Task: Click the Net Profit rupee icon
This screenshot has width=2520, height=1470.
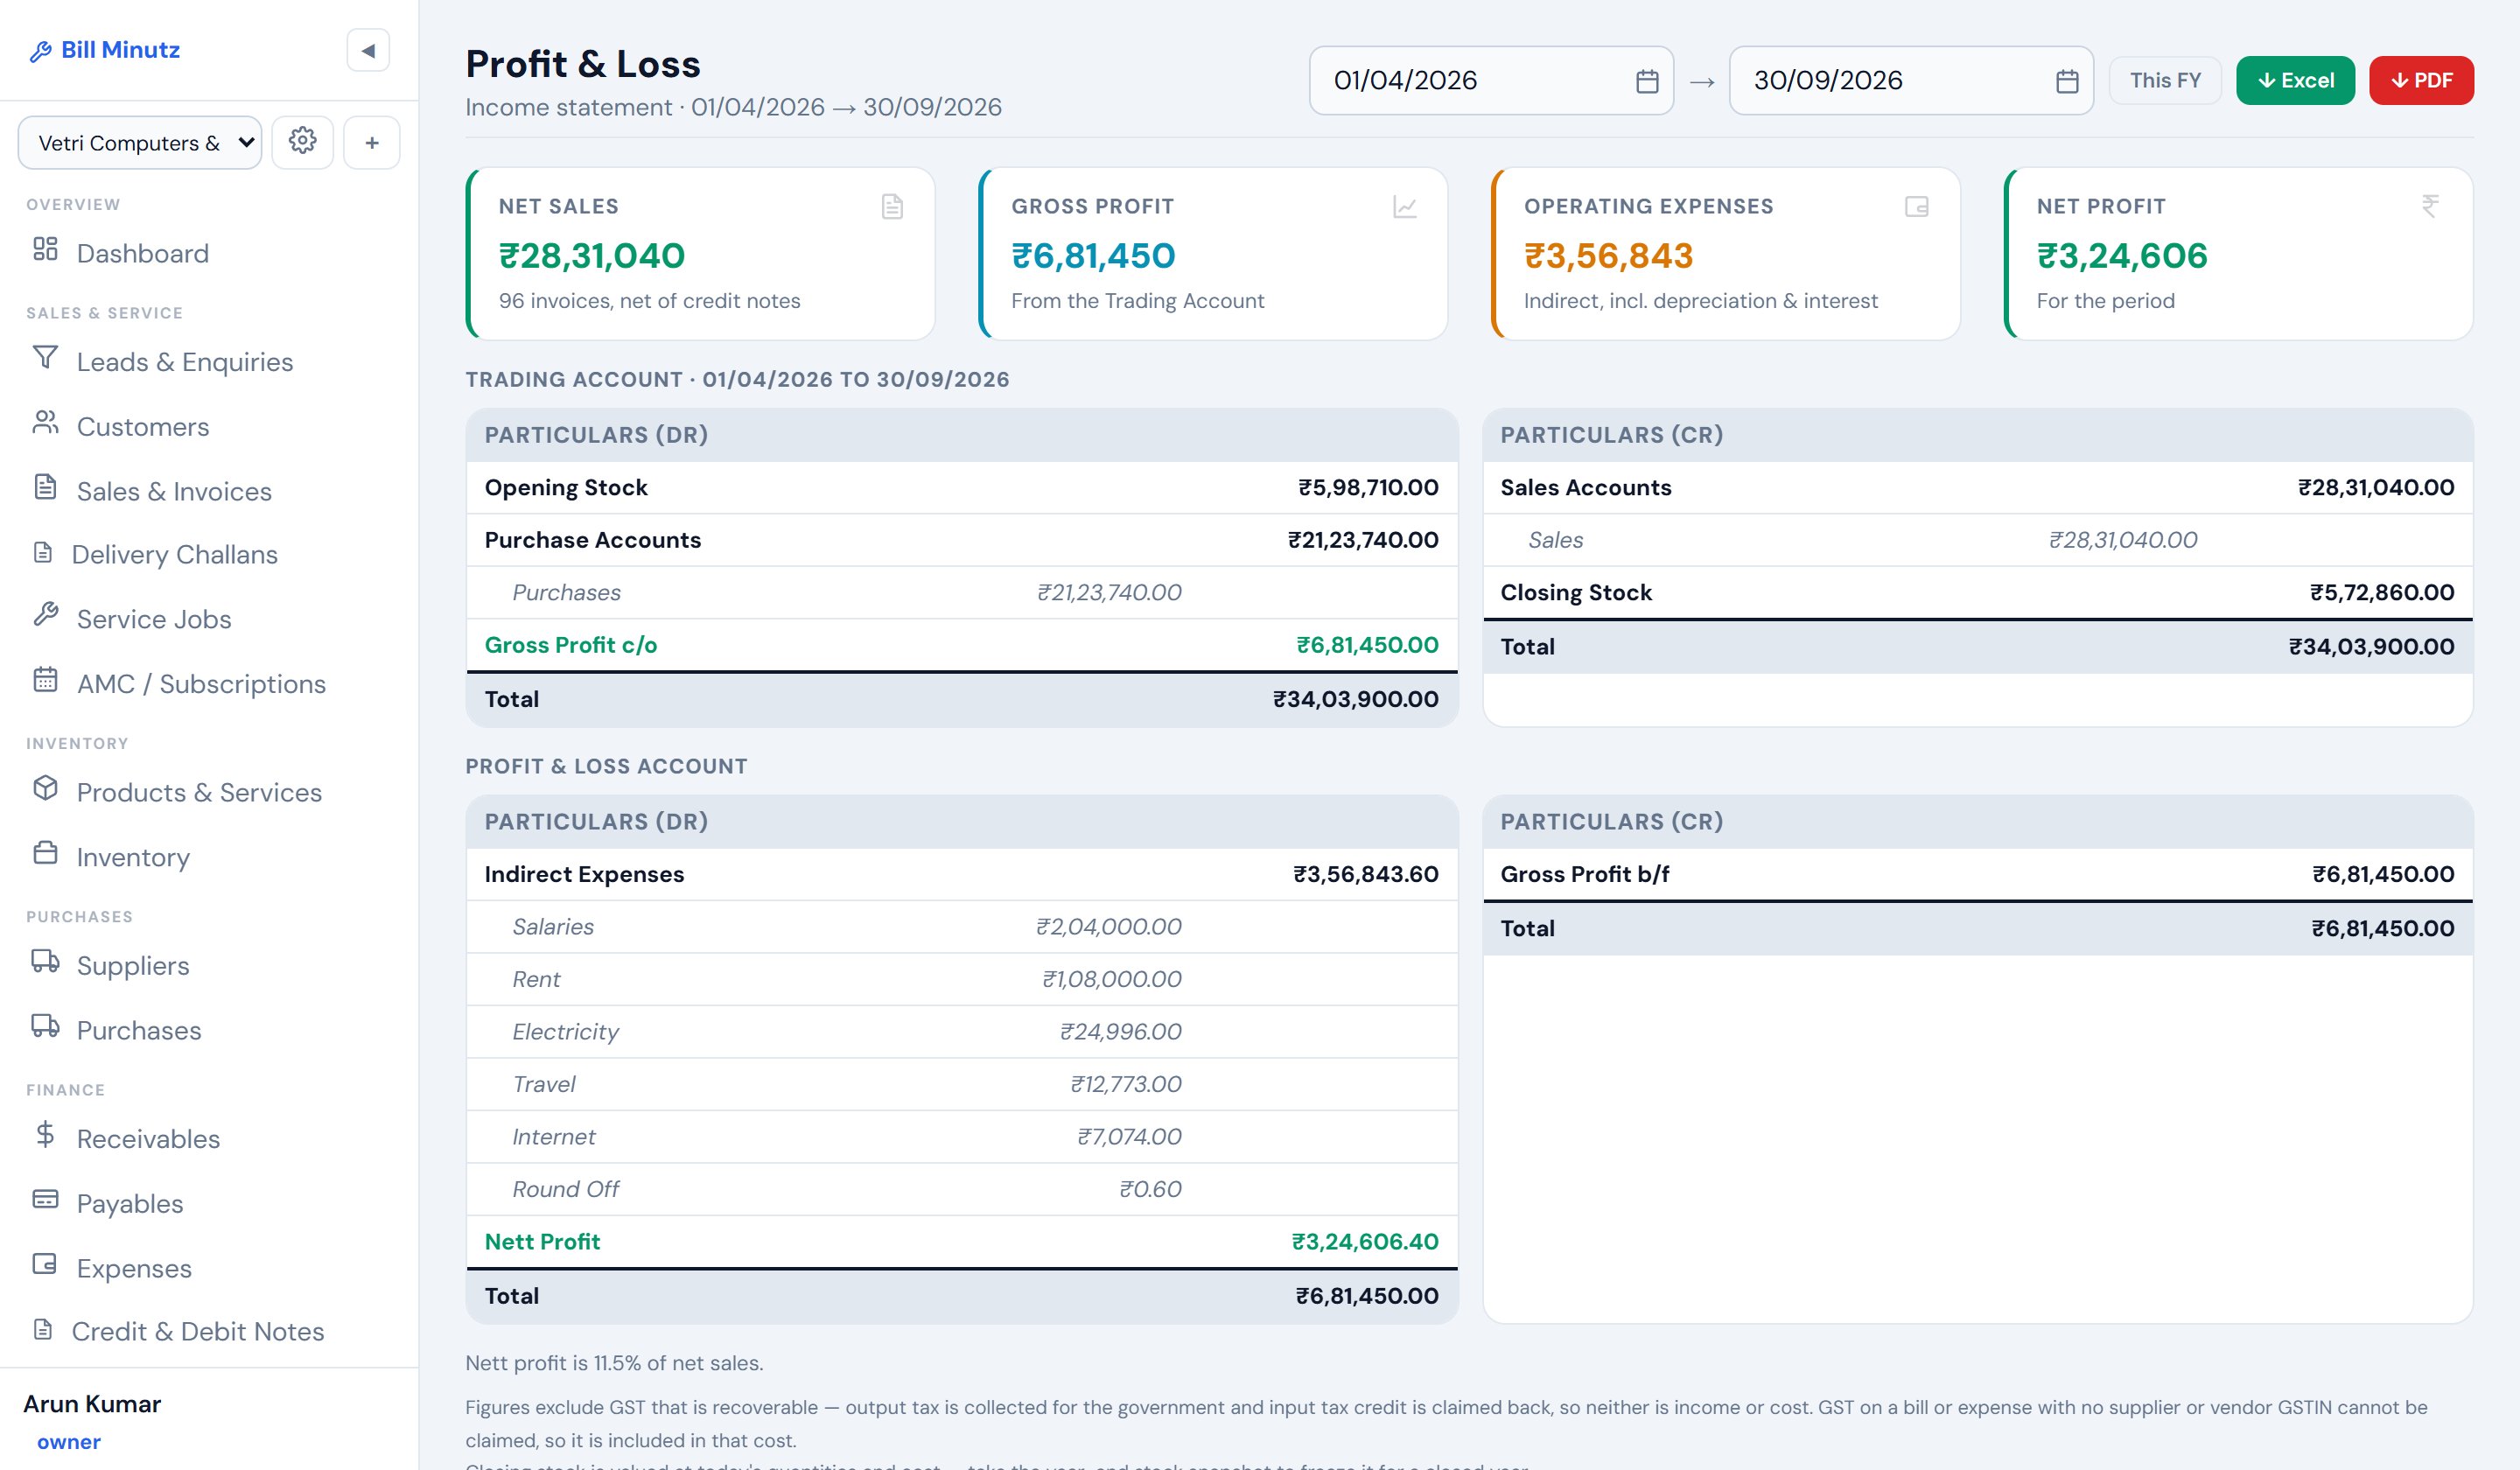Action: point(2430,207)
